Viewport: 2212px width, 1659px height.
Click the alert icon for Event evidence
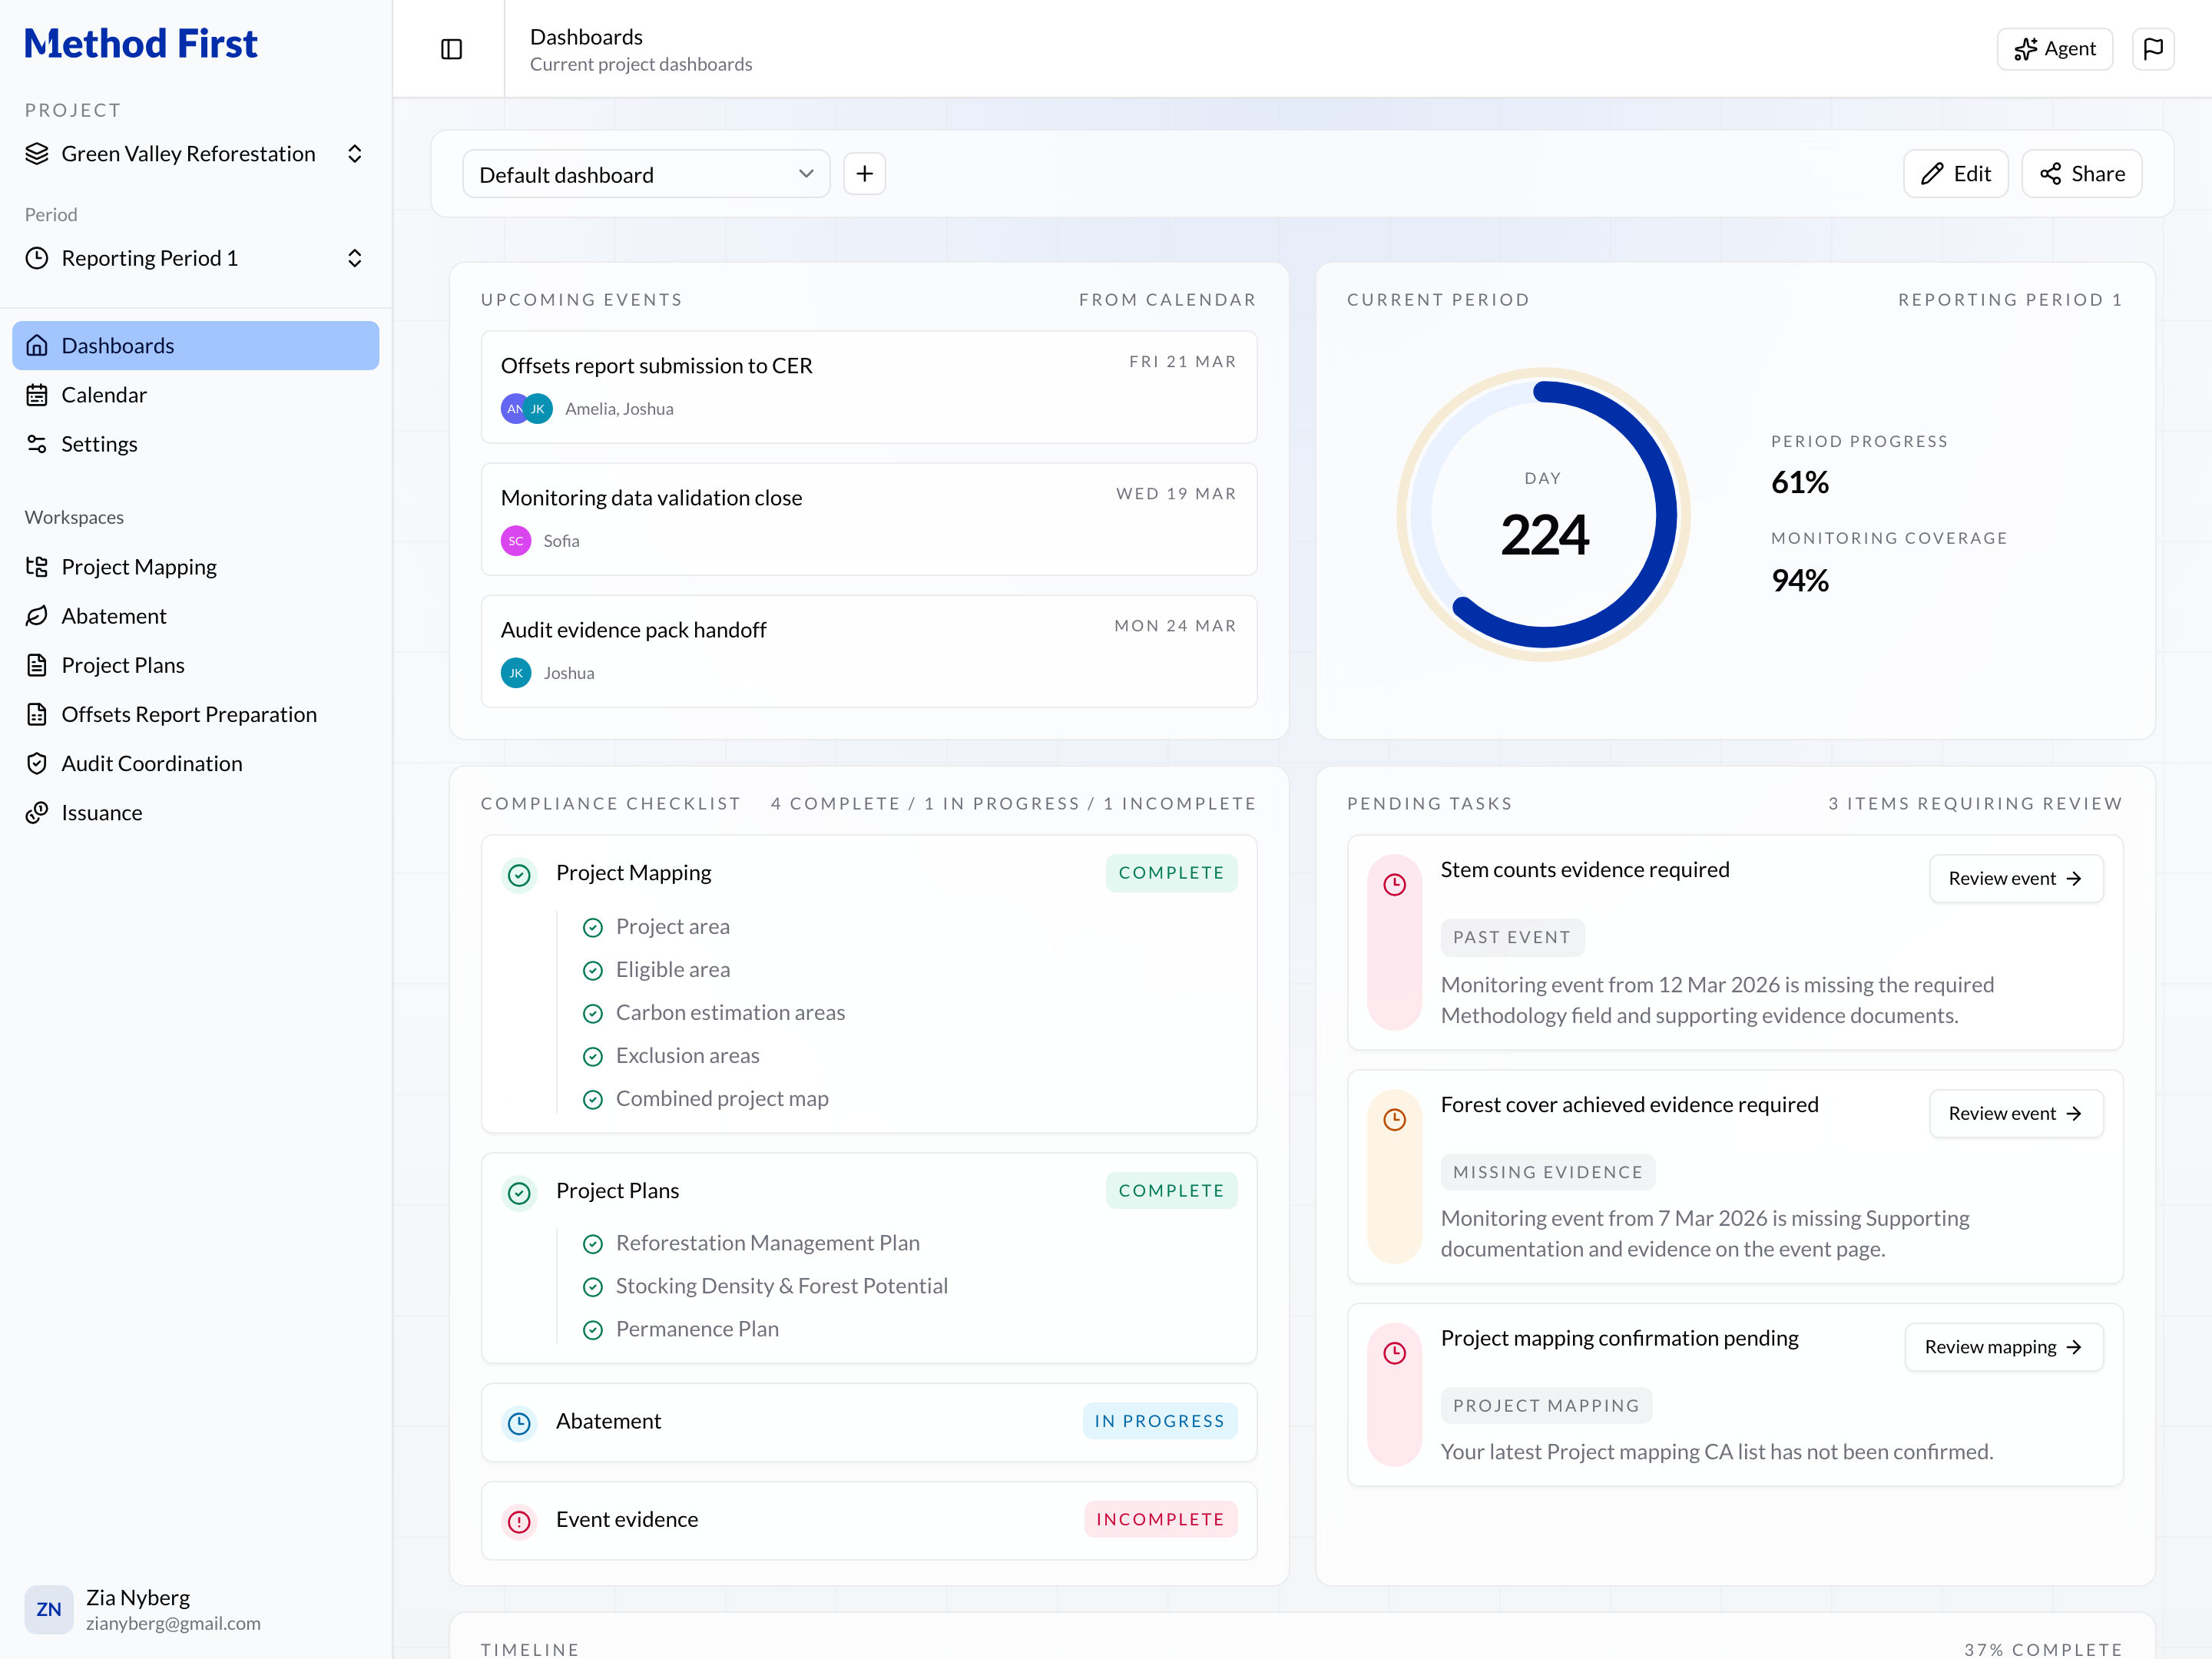[x=519, y=1521]
